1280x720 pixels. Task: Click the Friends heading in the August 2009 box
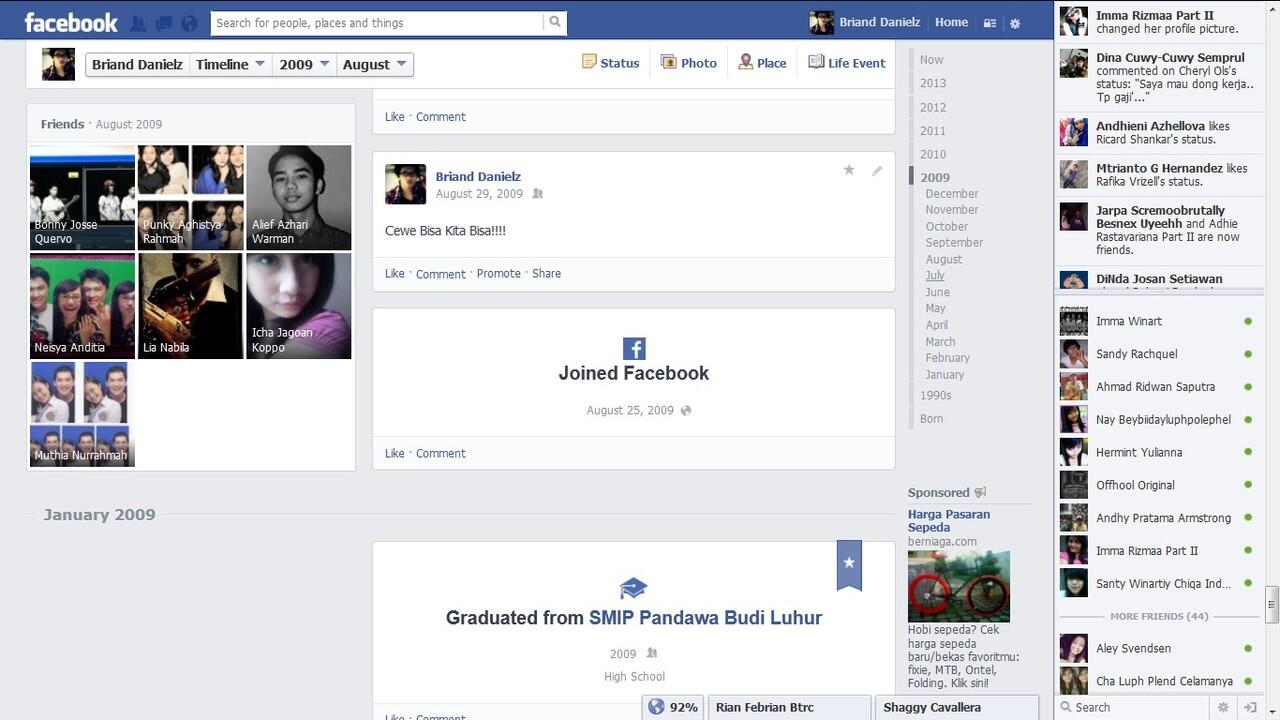(x=62, y=124)
